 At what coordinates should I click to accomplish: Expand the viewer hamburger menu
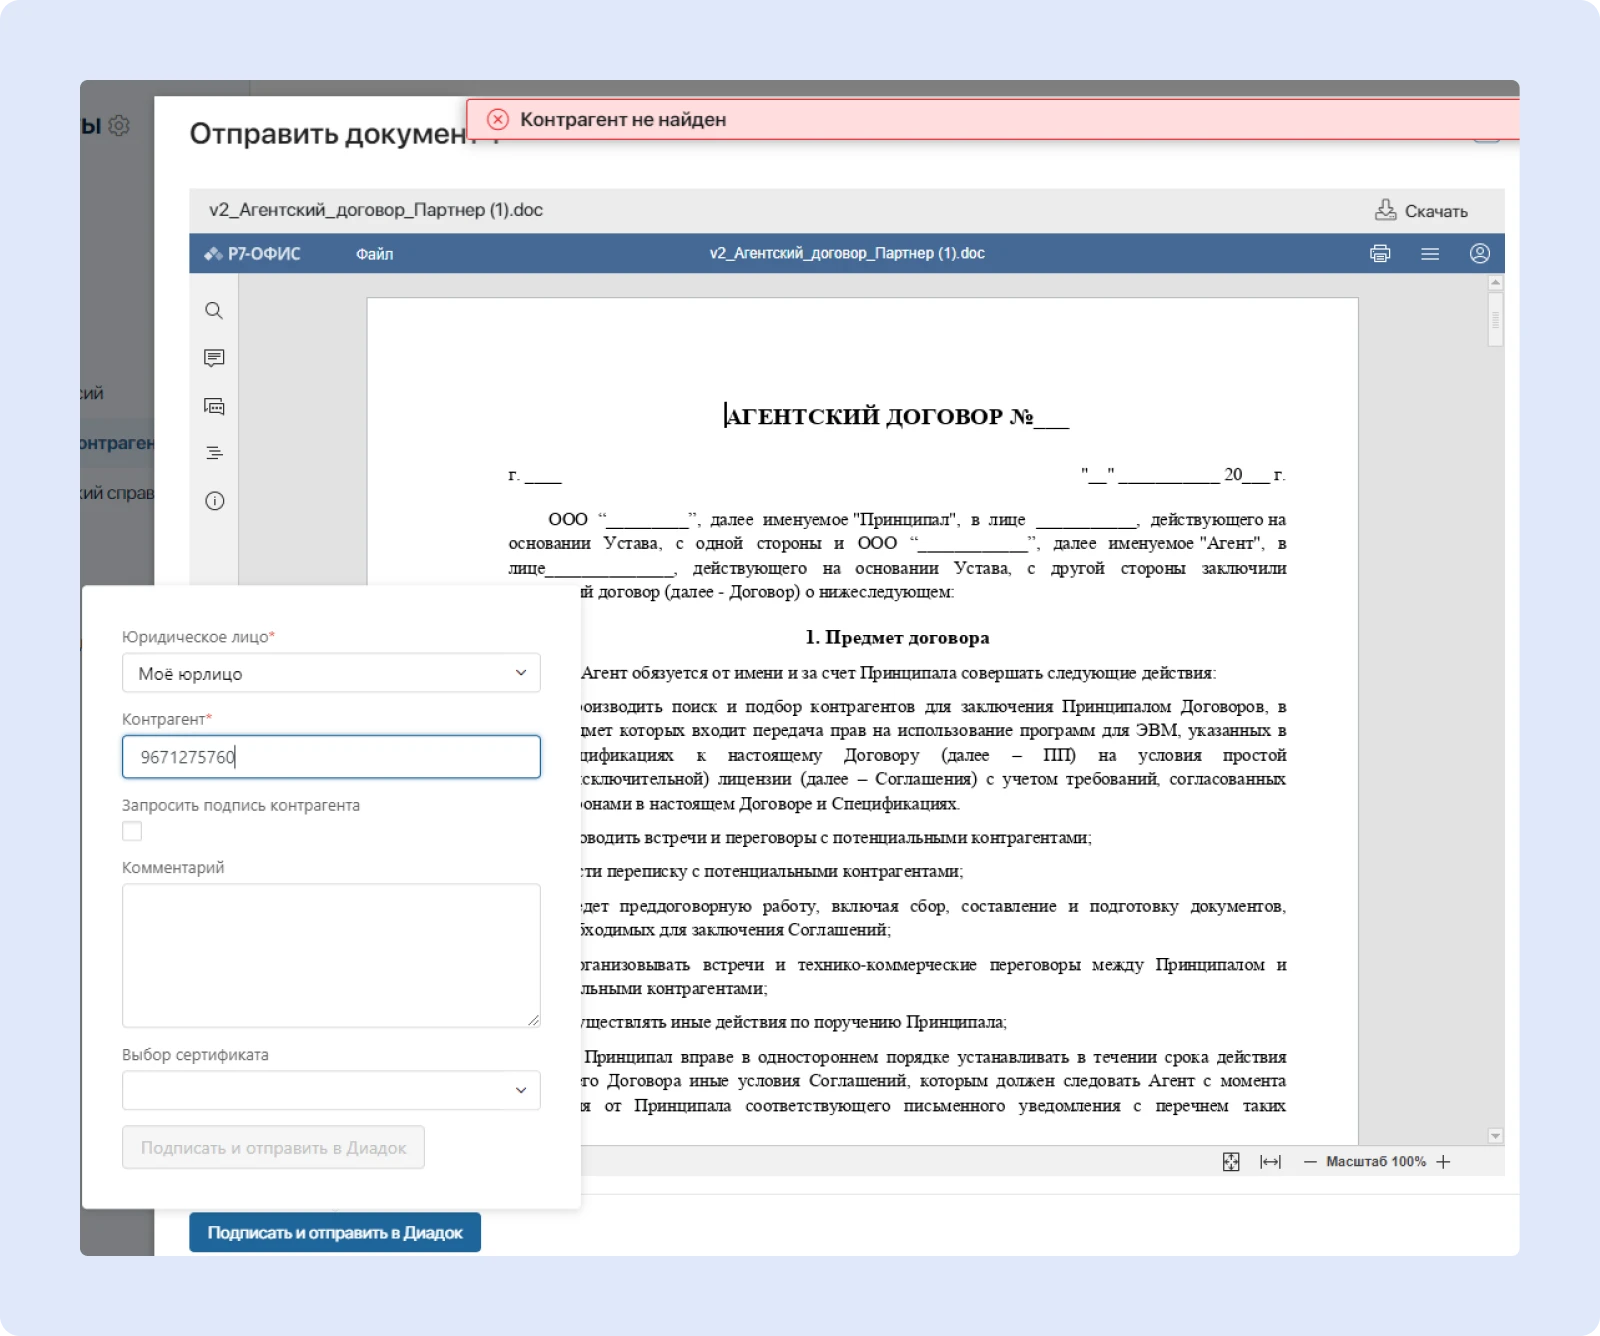(1429, 254)
